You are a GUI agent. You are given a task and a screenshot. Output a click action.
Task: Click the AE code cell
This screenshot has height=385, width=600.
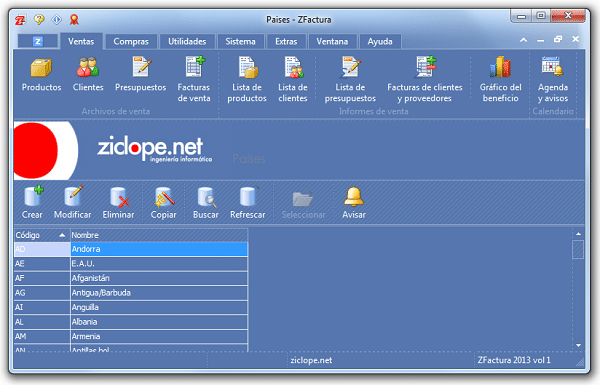tap(42, 264)
